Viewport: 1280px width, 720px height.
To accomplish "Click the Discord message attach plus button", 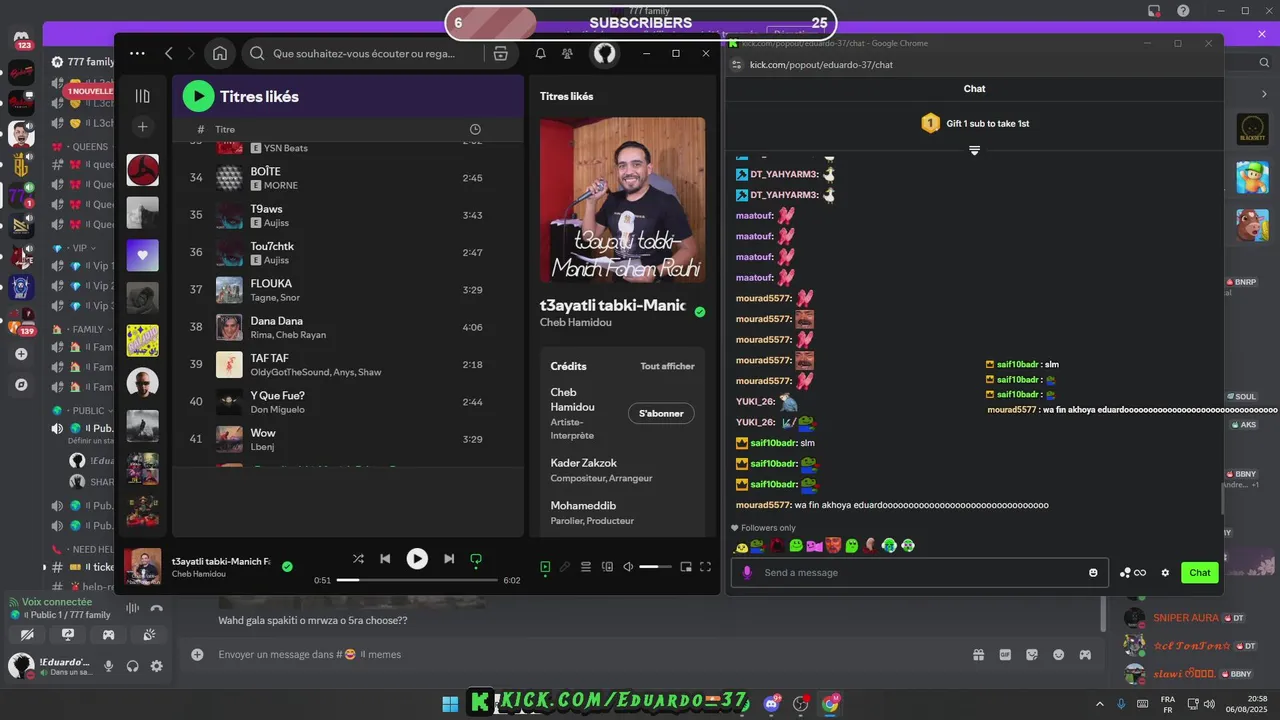I will 197,654.
